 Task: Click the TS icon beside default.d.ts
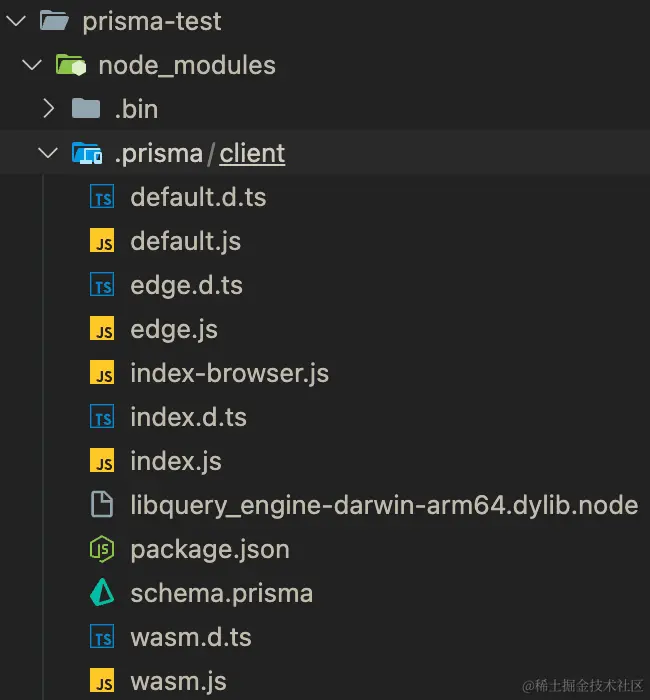click(x=102, y=197)
